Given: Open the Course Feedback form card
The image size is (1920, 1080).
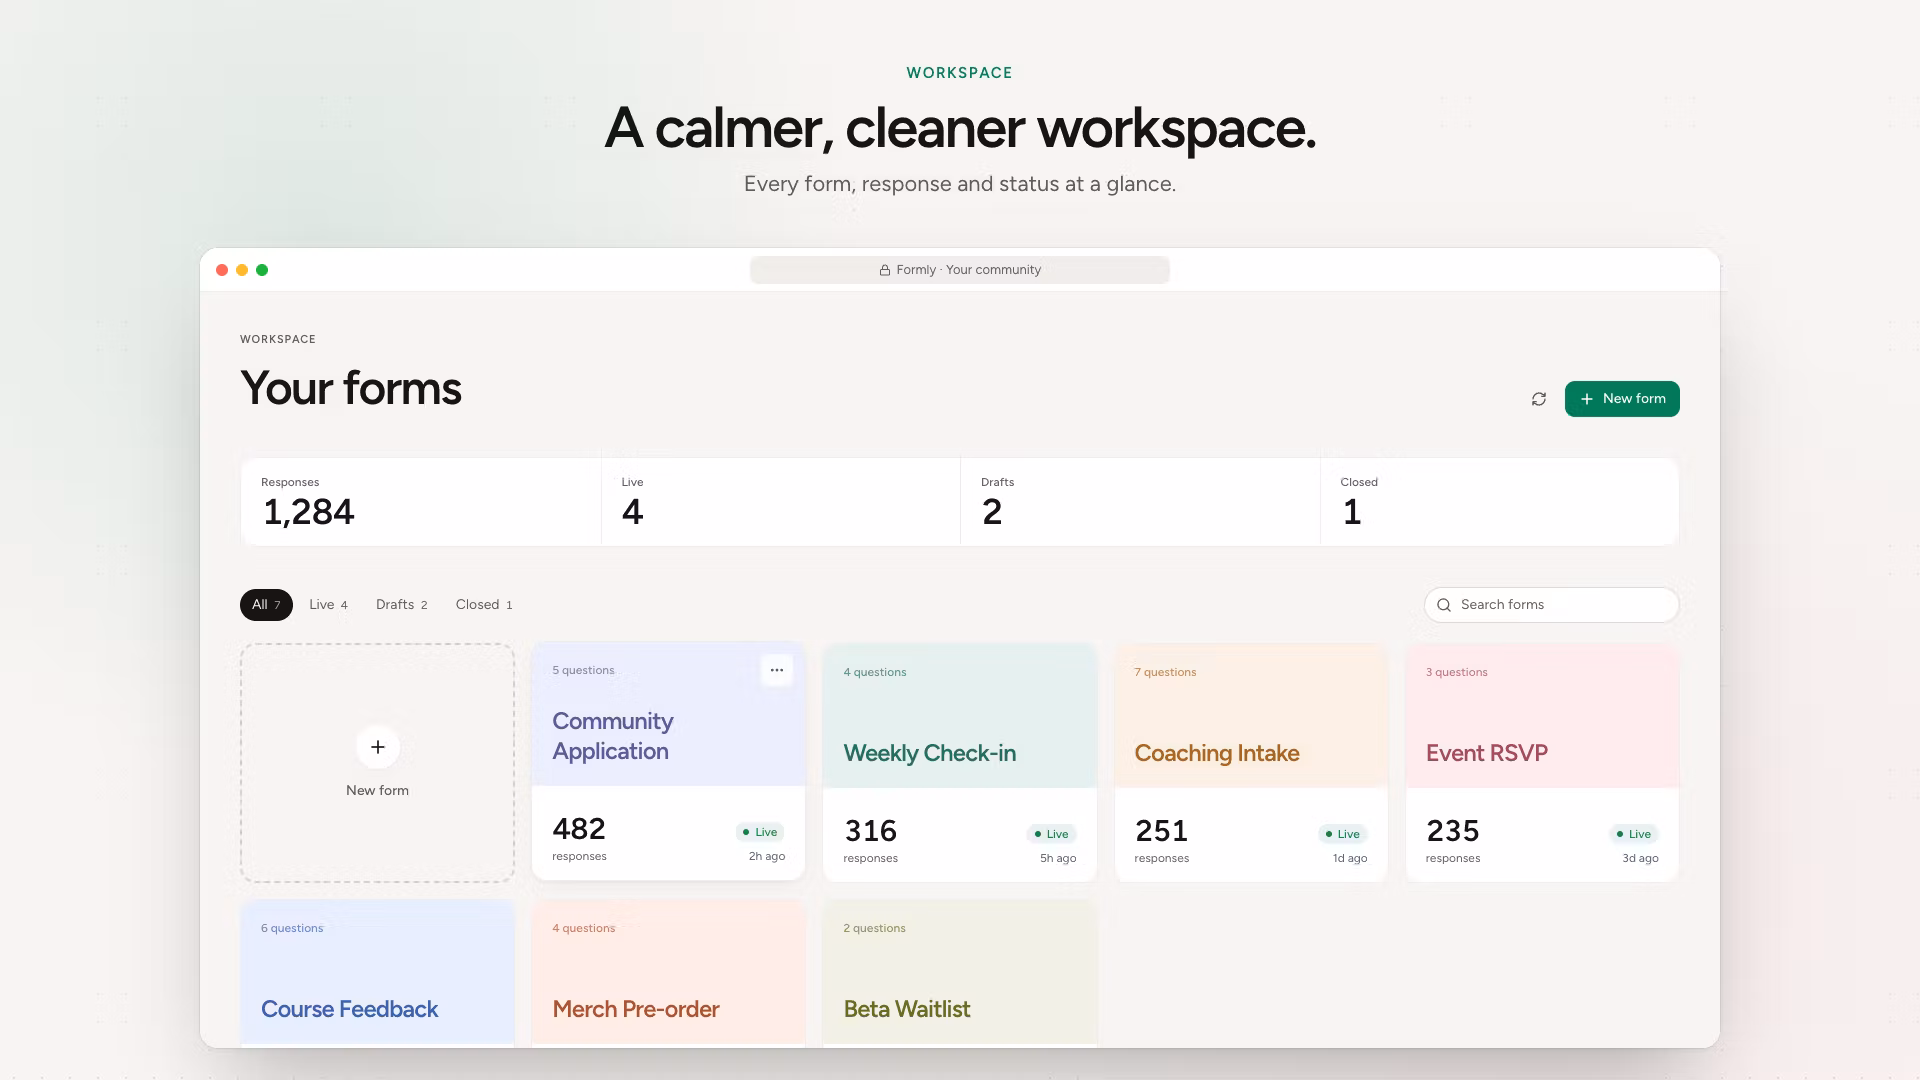Looking at the screenshot, I should [x=377, y=974].
